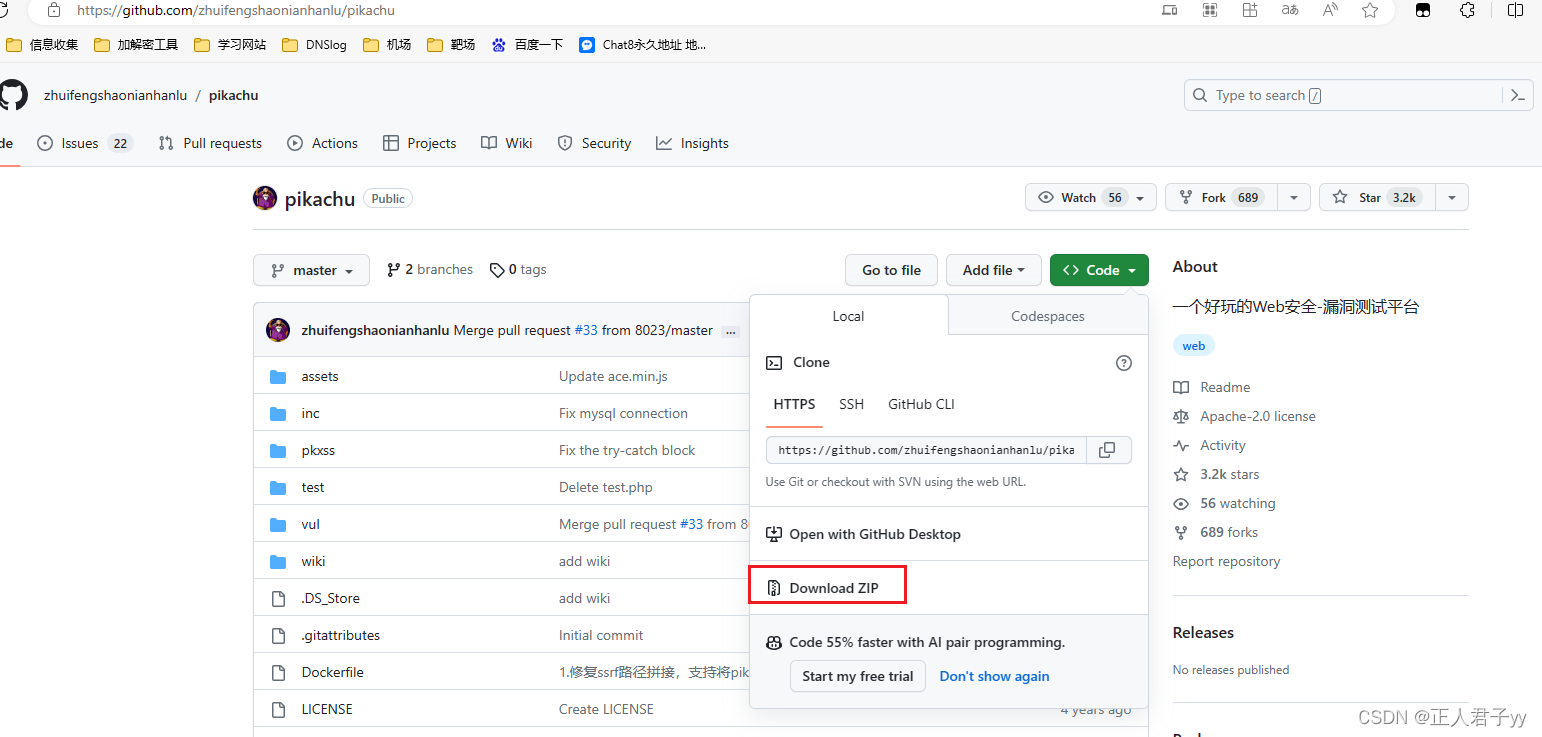Image resolution: width=1542 pixels, height=737 pixels.
Task: Open the Actions tab
Action: click(x=322, y=144)
